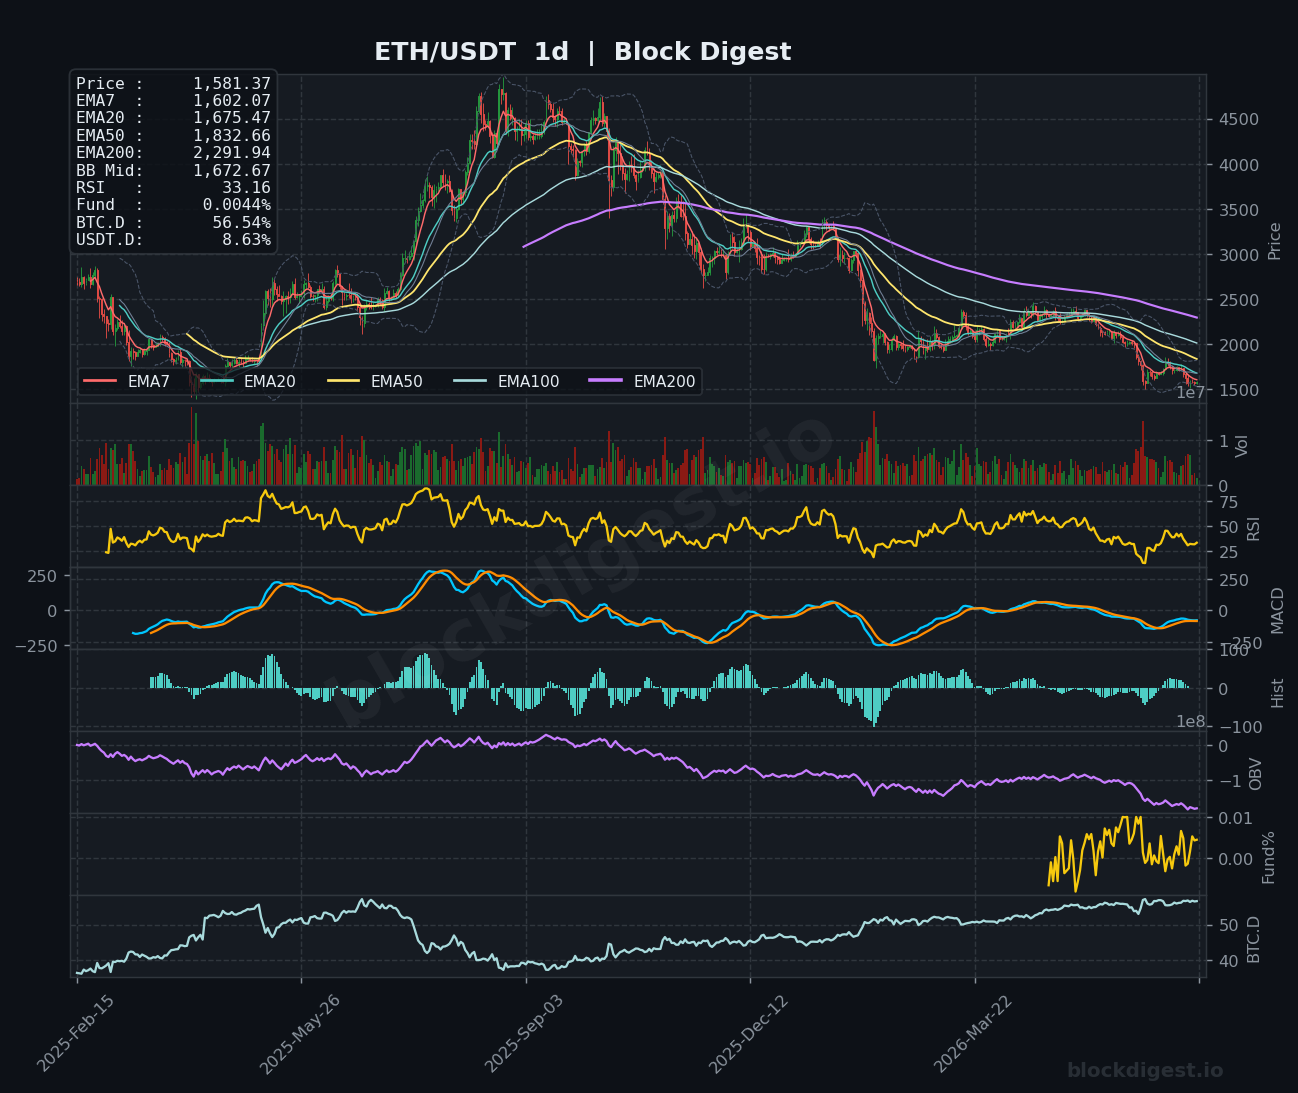
Task: Click the RSI axis label
Action: click(1253, 527)
